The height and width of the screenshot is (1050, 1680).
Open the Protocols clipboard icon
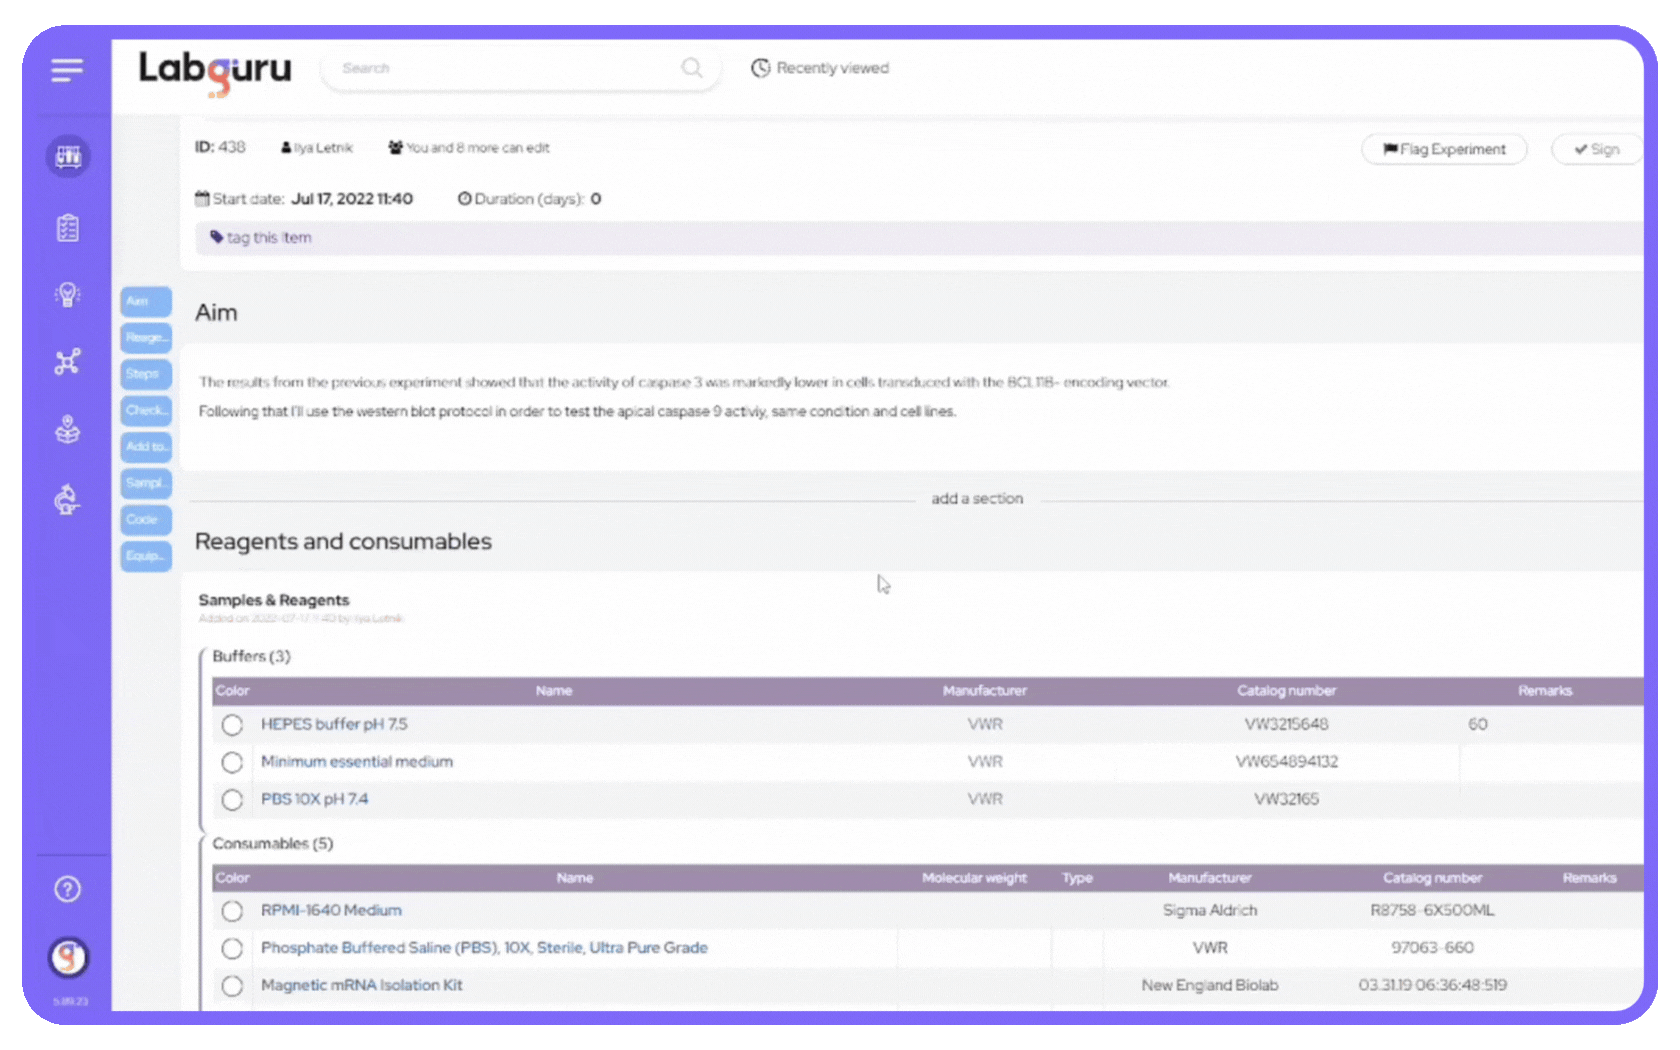[67, 226]
